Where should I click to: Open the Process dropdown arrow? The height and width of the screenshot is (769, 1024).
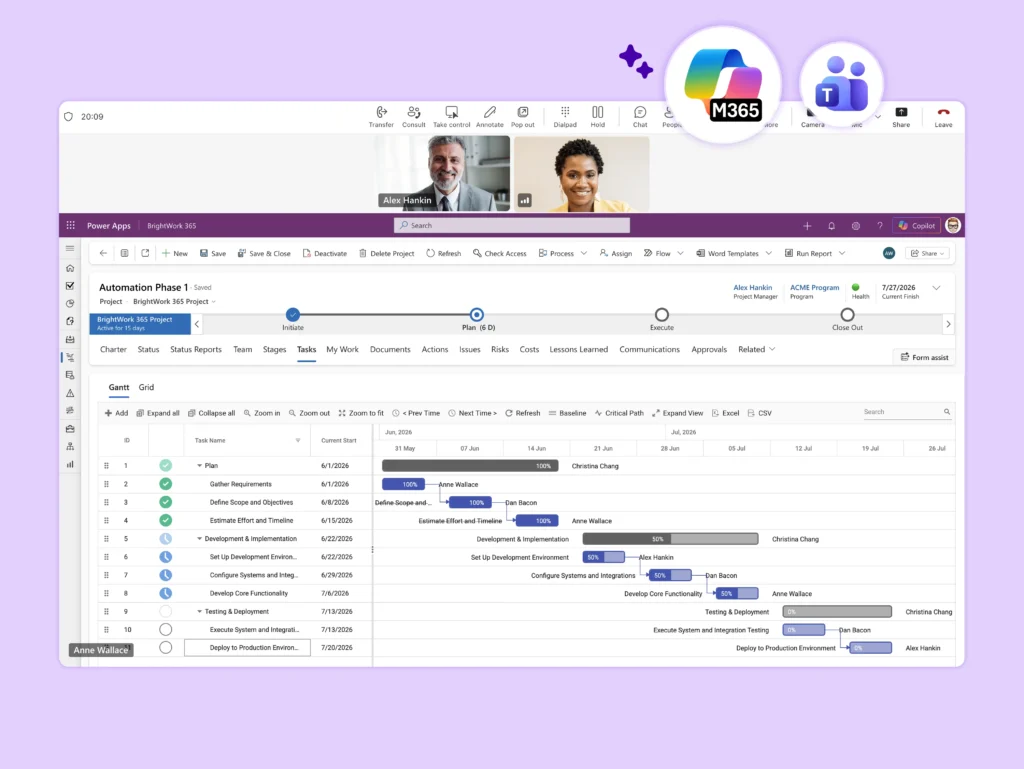tap(584, 253)
